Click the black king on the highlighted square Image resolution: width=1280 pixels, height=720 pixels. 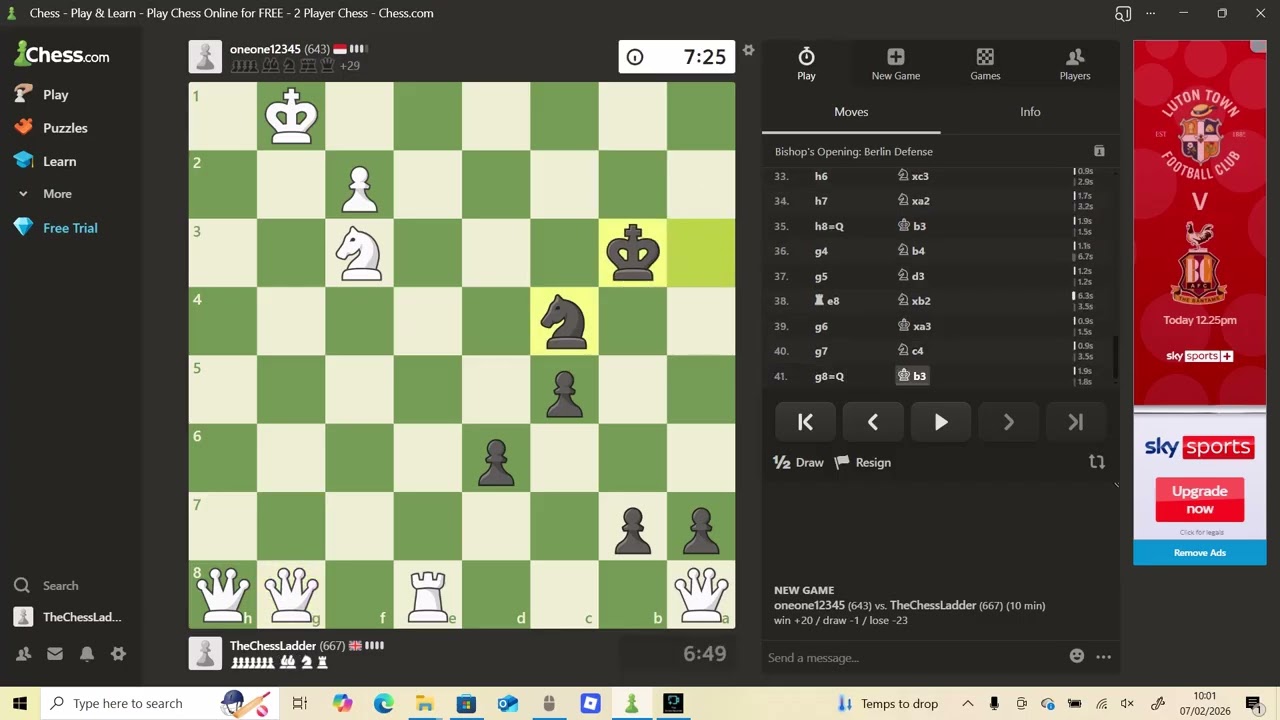tap(632, 253)
